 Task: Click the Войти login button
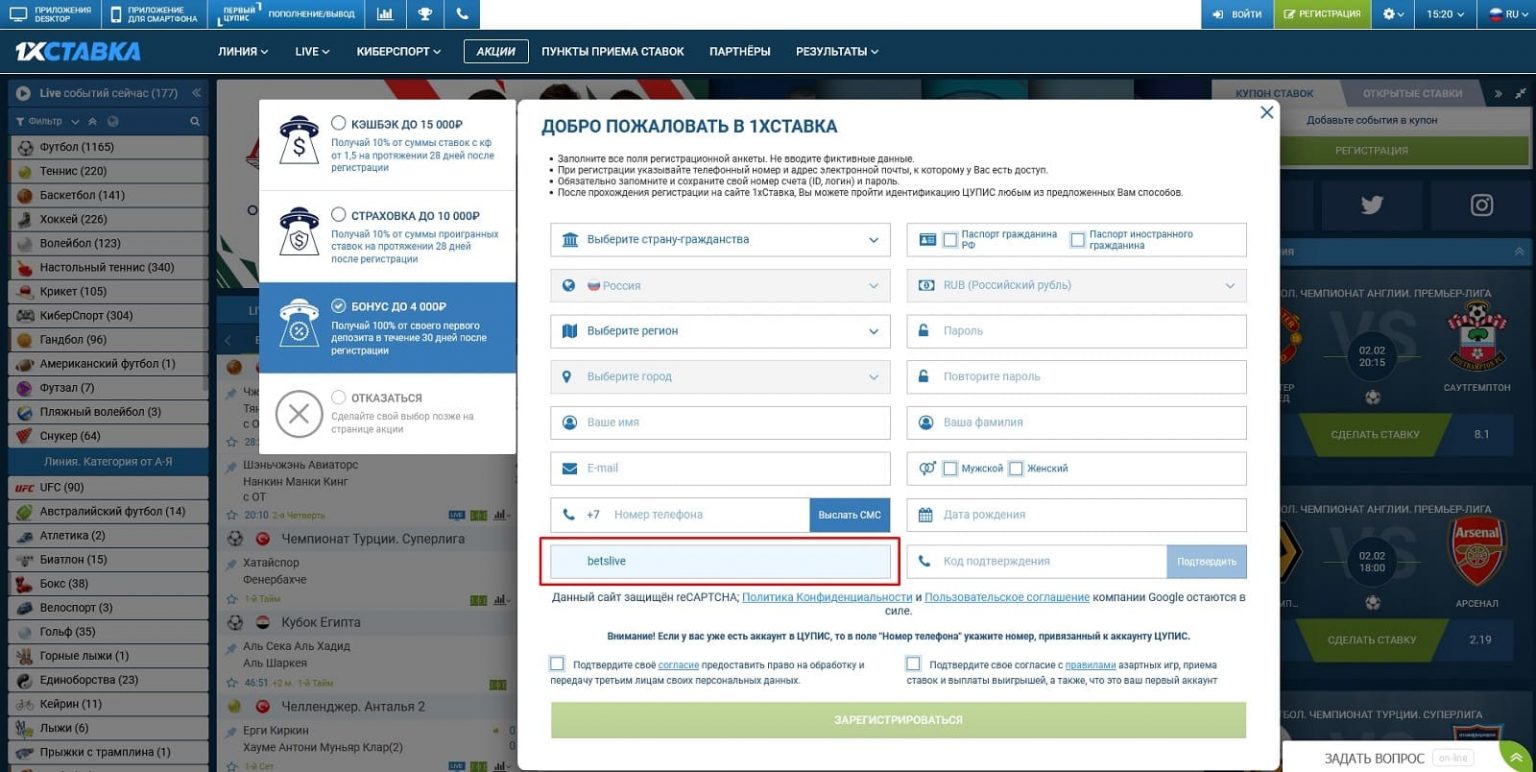pyautogui.click(x=1237, y=14)
